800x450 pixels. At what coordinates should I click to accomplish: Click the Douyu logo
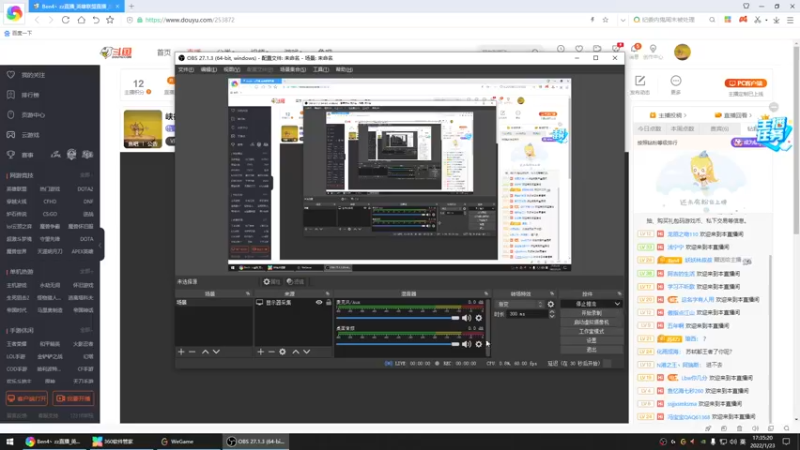click(116, 52)
